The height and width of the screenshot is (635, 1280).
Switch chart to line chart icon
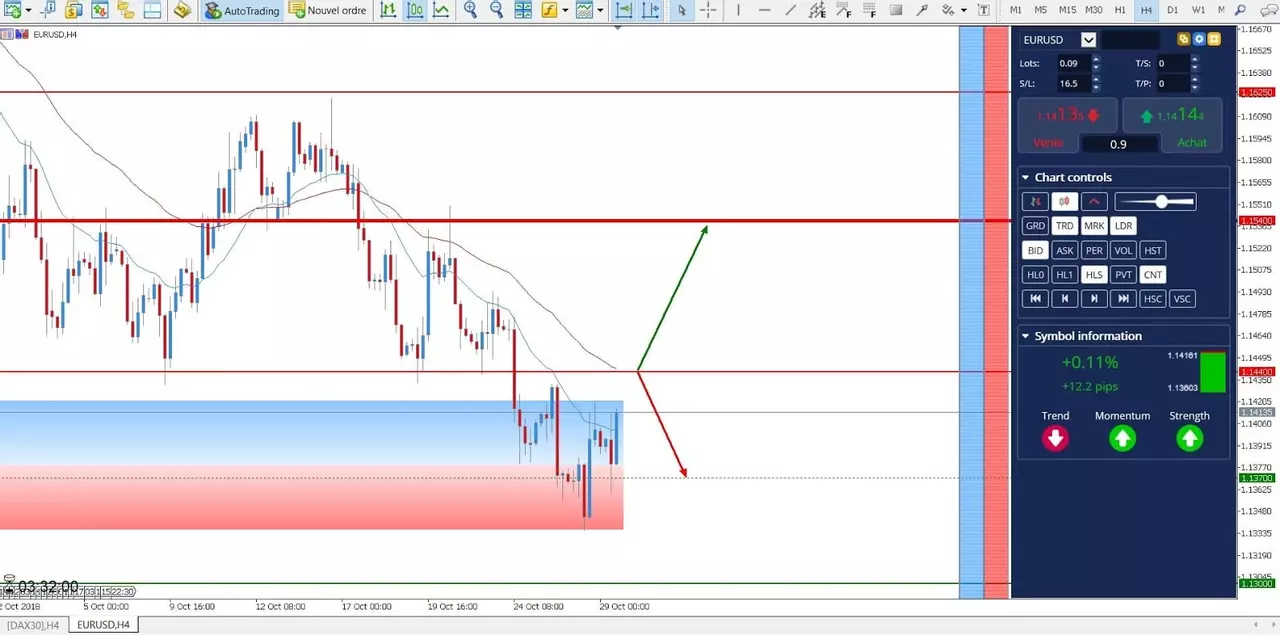point(440,10)
